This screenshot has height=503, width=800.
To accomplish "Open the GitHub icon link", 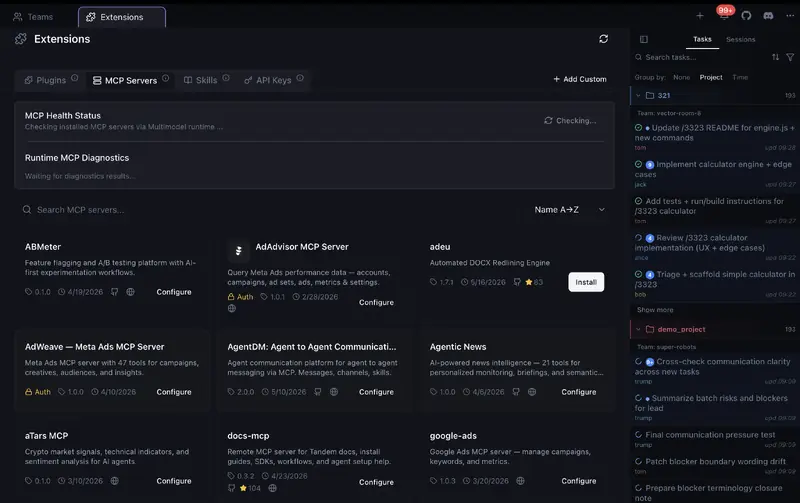I will [746, 16].
